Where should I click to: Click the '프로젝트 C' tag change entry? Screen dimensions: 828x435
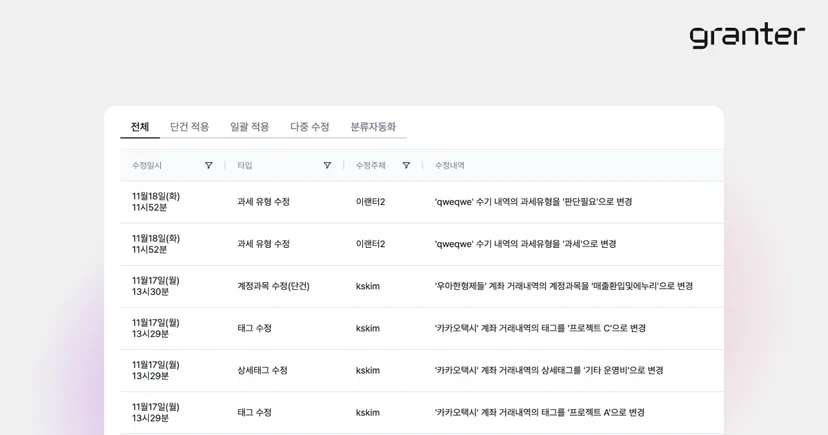pyautogui.click(x=540, y=328)
